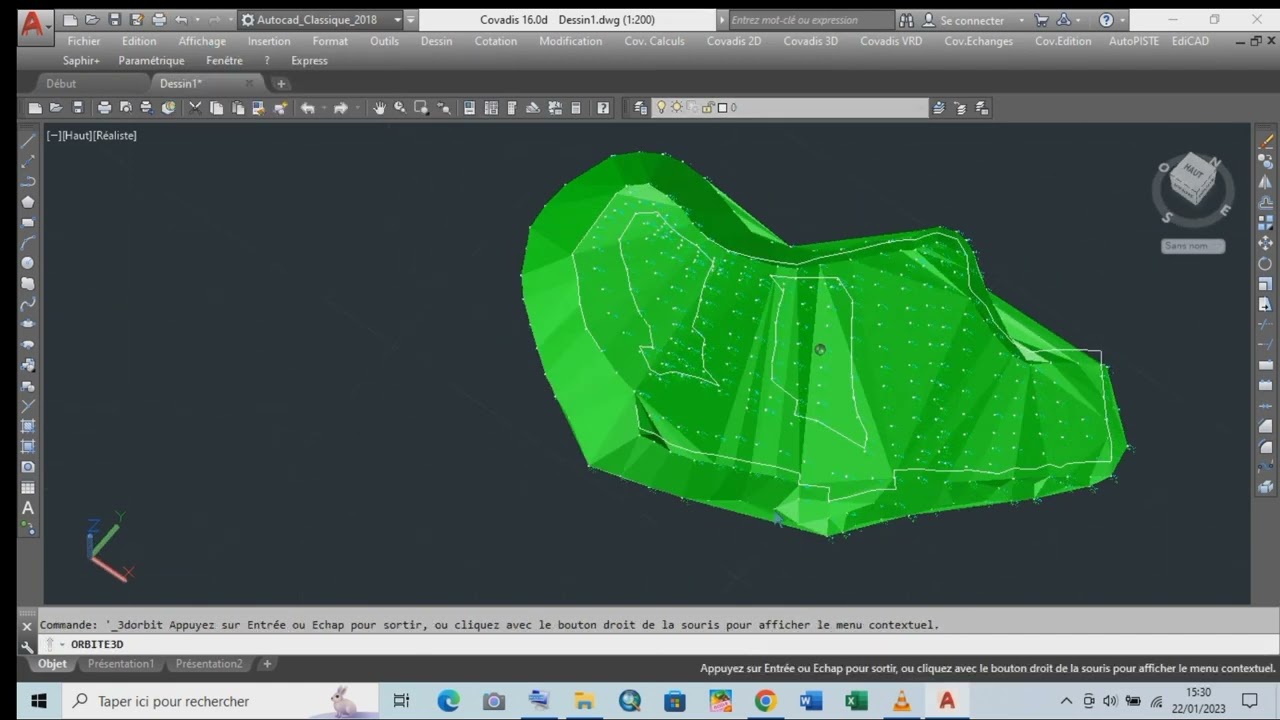Select the Line drawing tool
The height and width of the screenshot is (720, 1280).
click(28, 140)
